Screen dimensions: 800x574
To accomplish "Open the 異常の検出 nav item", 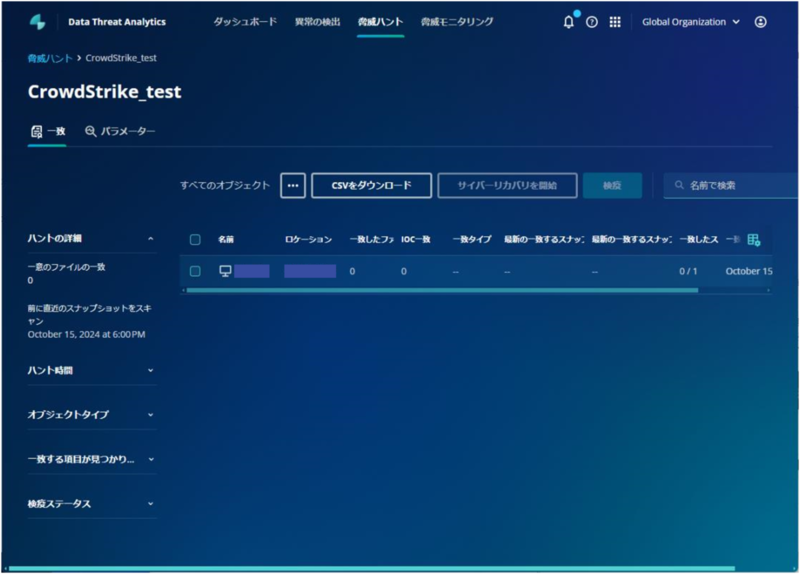I will pyautogui.click(x=317, y=22).
